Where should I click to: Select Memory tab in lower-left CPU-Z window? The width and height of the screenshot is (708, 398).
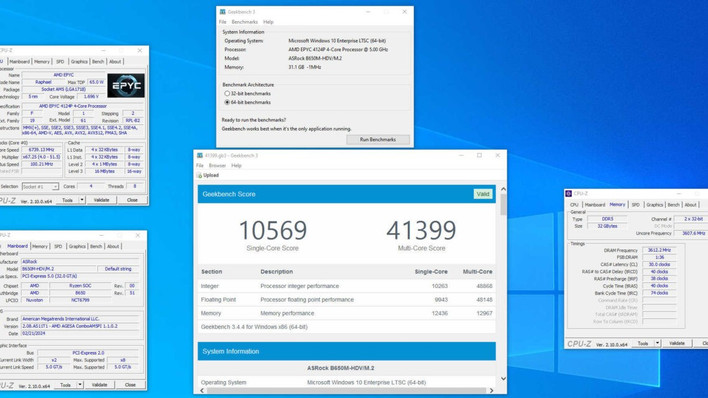click(40, 246)
